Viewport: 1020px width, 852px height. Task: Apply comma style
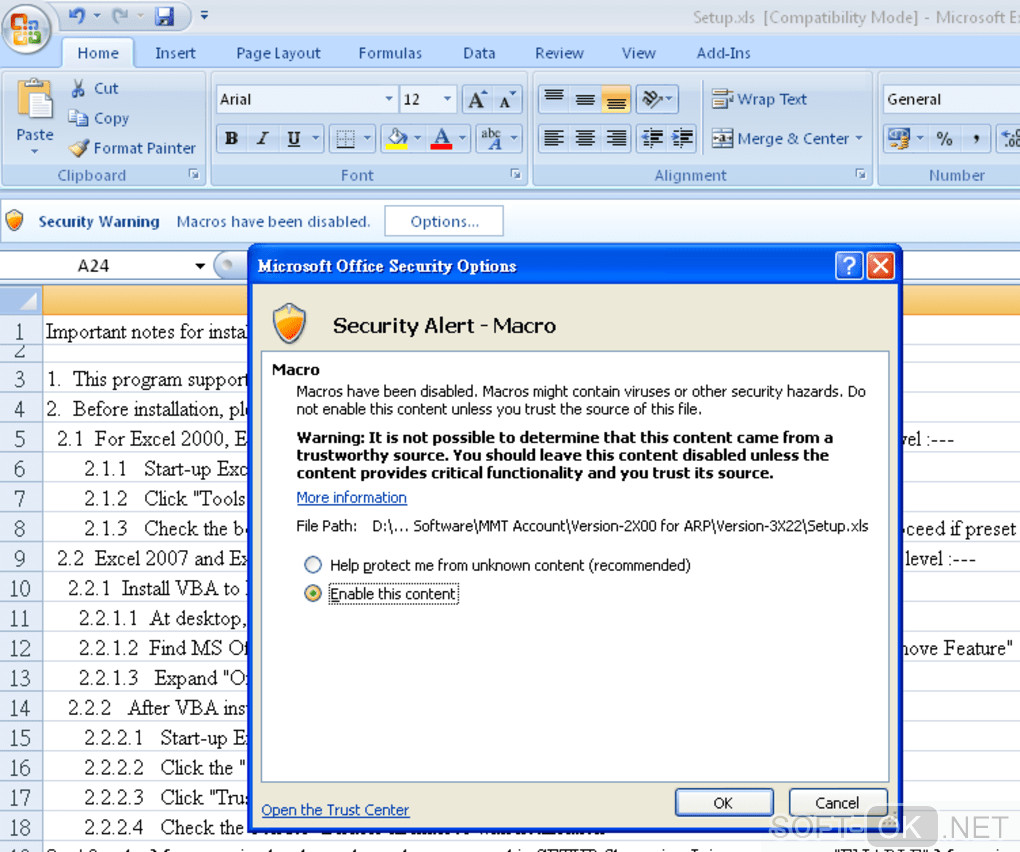pyautogui.click(x=976, y=139)
